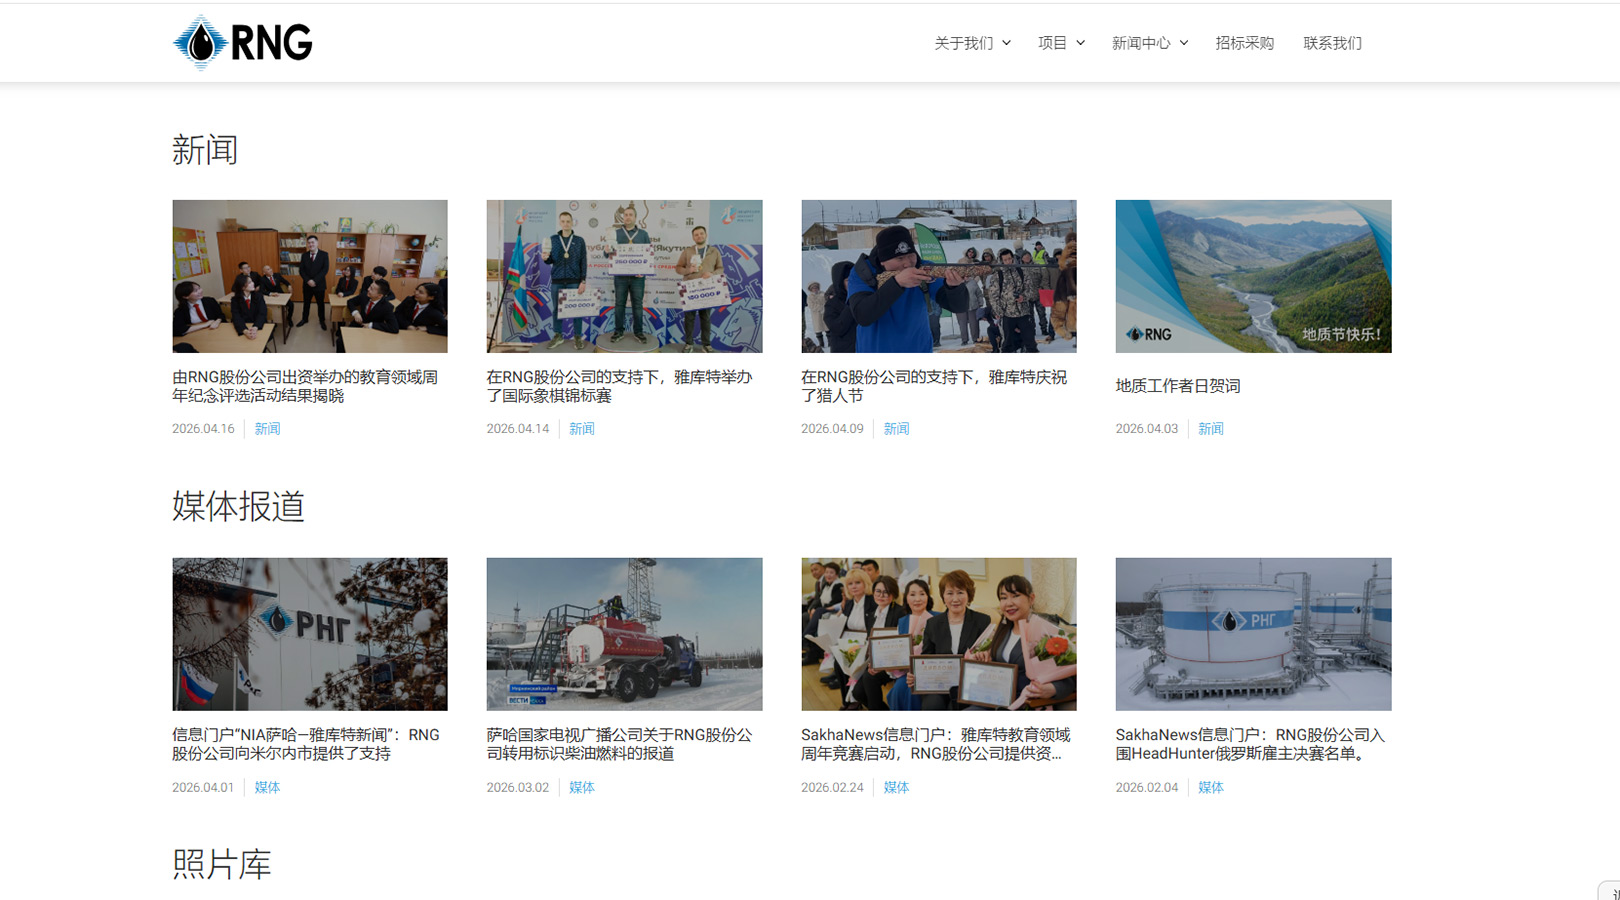The width and height of the screenshot is (1620, 900).
Task: Open the 地质节快乐 greeting banner thumbnail
Action: click(x=1253, y=276)
